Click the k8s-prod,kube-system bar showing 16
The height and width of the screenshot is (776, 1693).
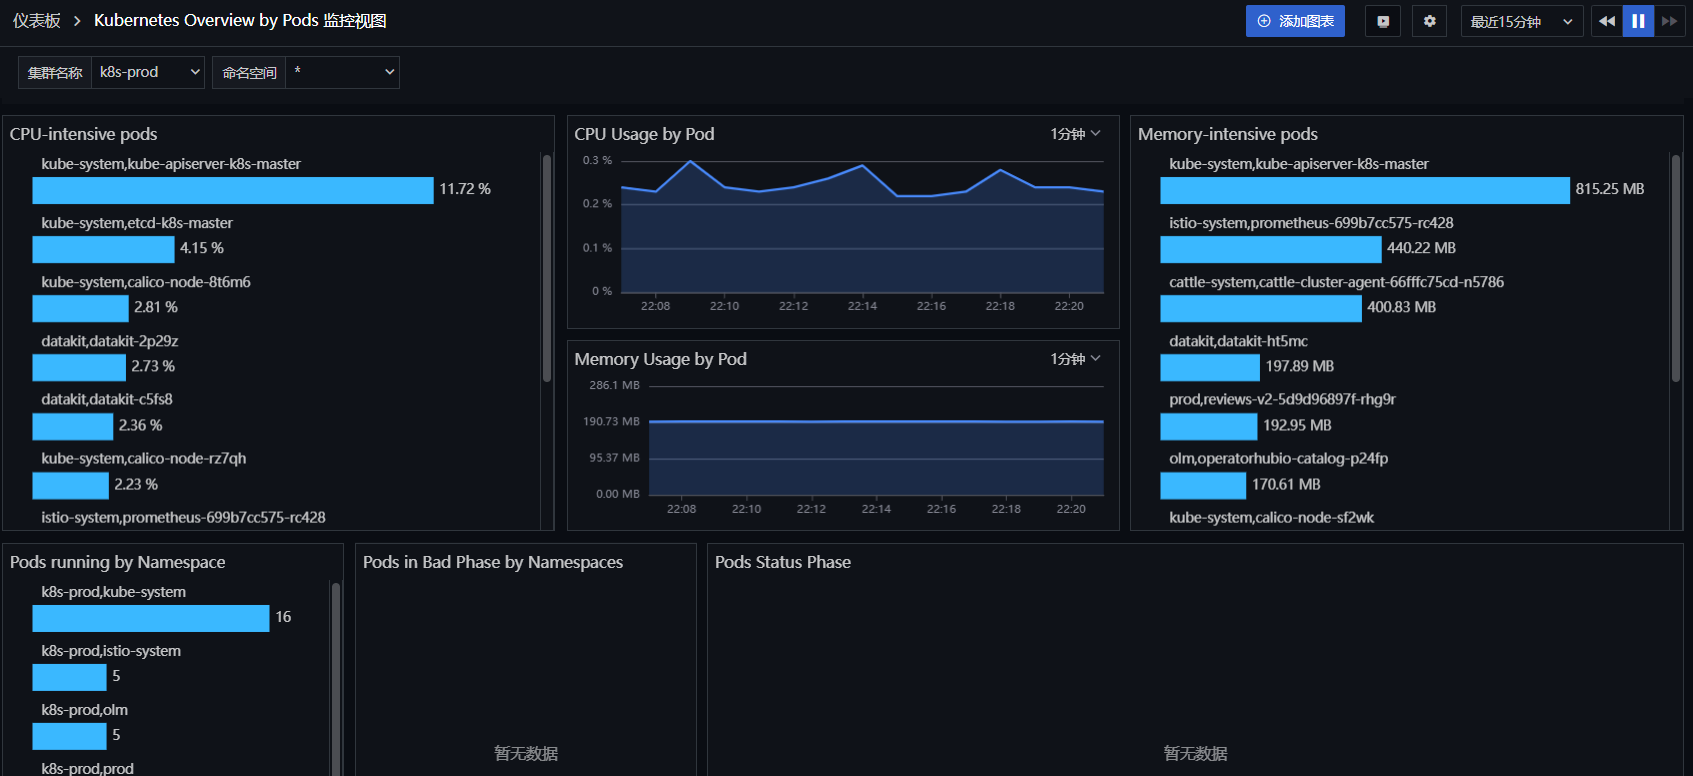(151, 618)
